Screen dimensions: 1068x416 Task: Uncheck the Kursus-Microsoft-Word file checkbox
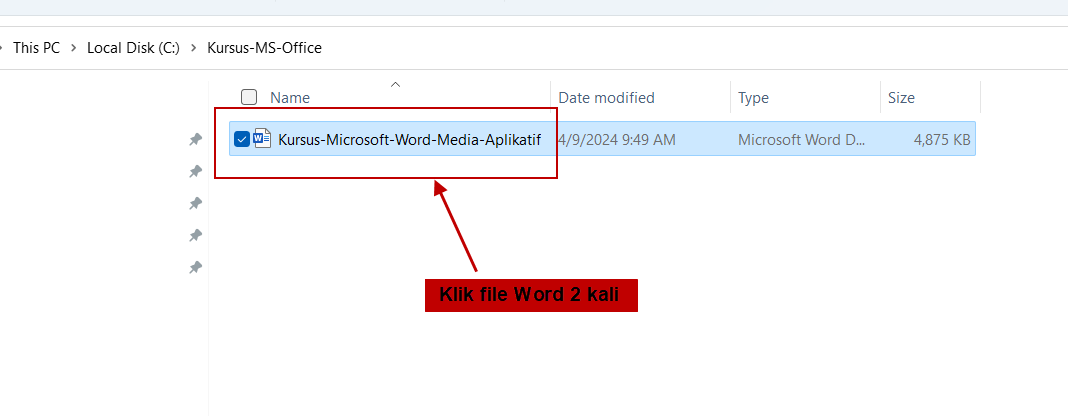[x=241, y=140]
